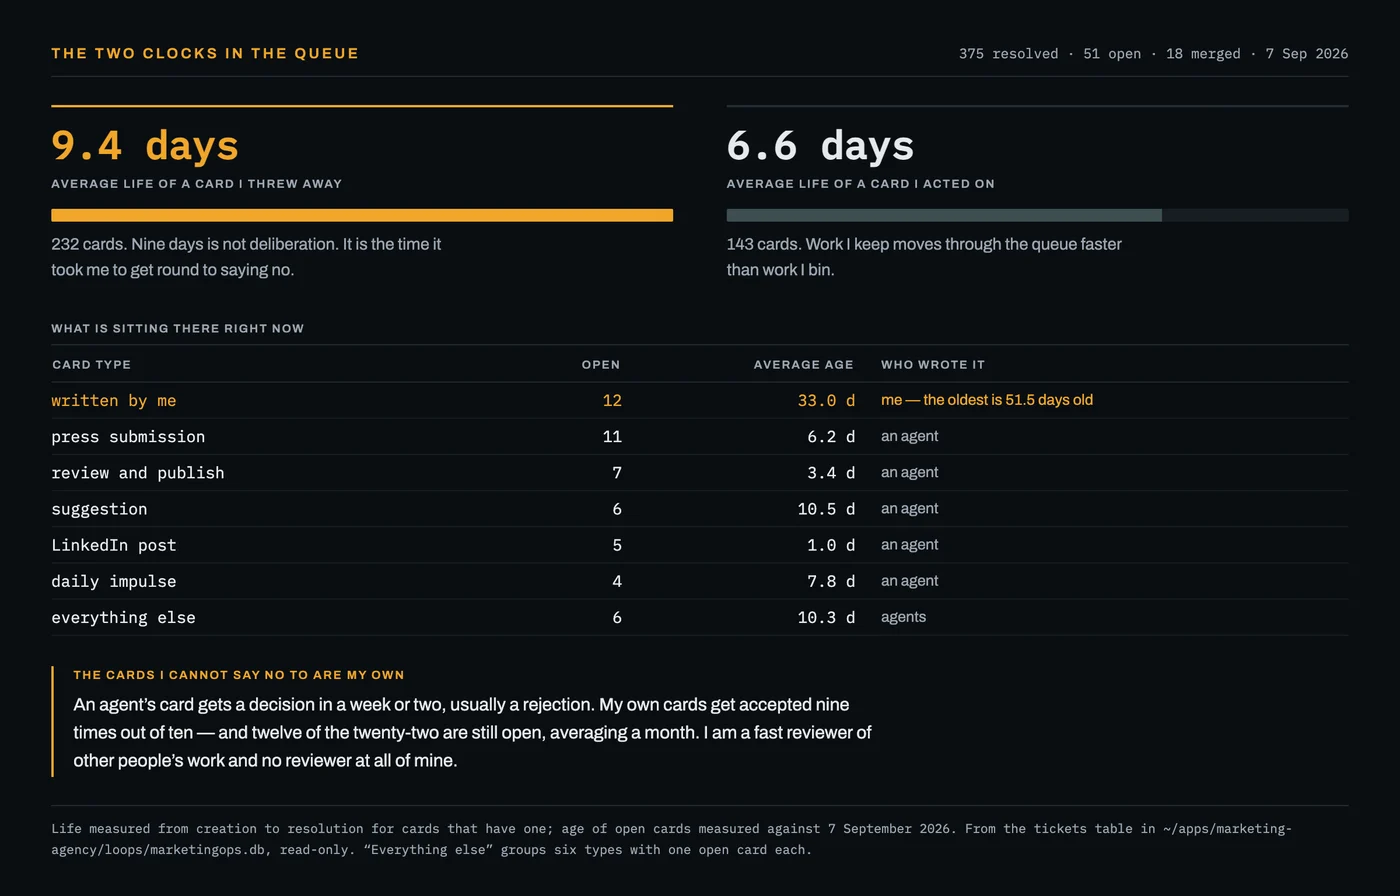This screenshot has width=1400, height=896.
Task: Select the 'written by me' row label
Action: (x=114, y=401)
